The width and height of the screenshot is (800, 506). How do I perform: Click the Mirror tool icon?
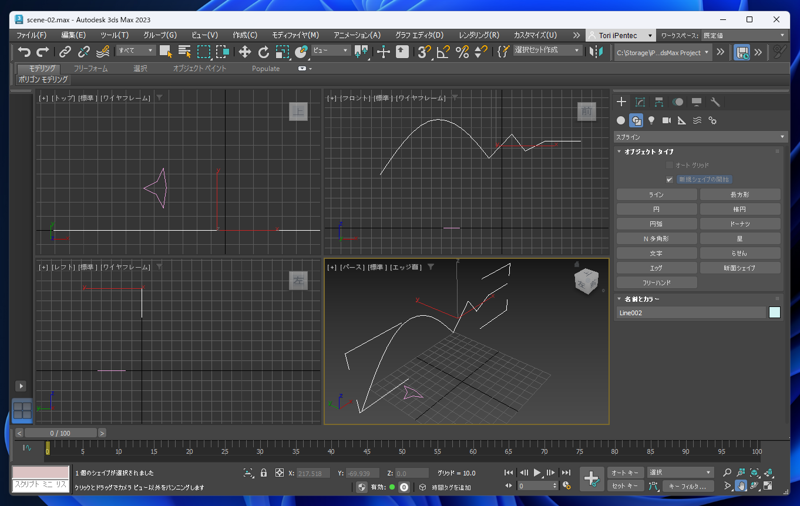tap(596, 52)
